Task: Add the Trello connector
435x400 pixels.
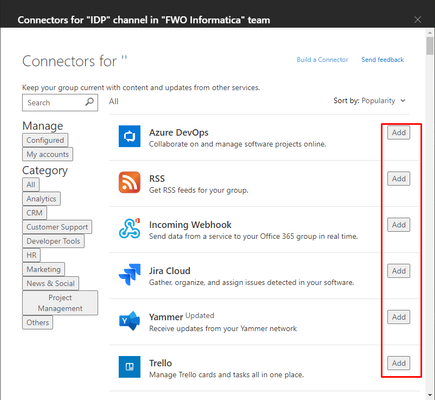Action: (399, 363)
